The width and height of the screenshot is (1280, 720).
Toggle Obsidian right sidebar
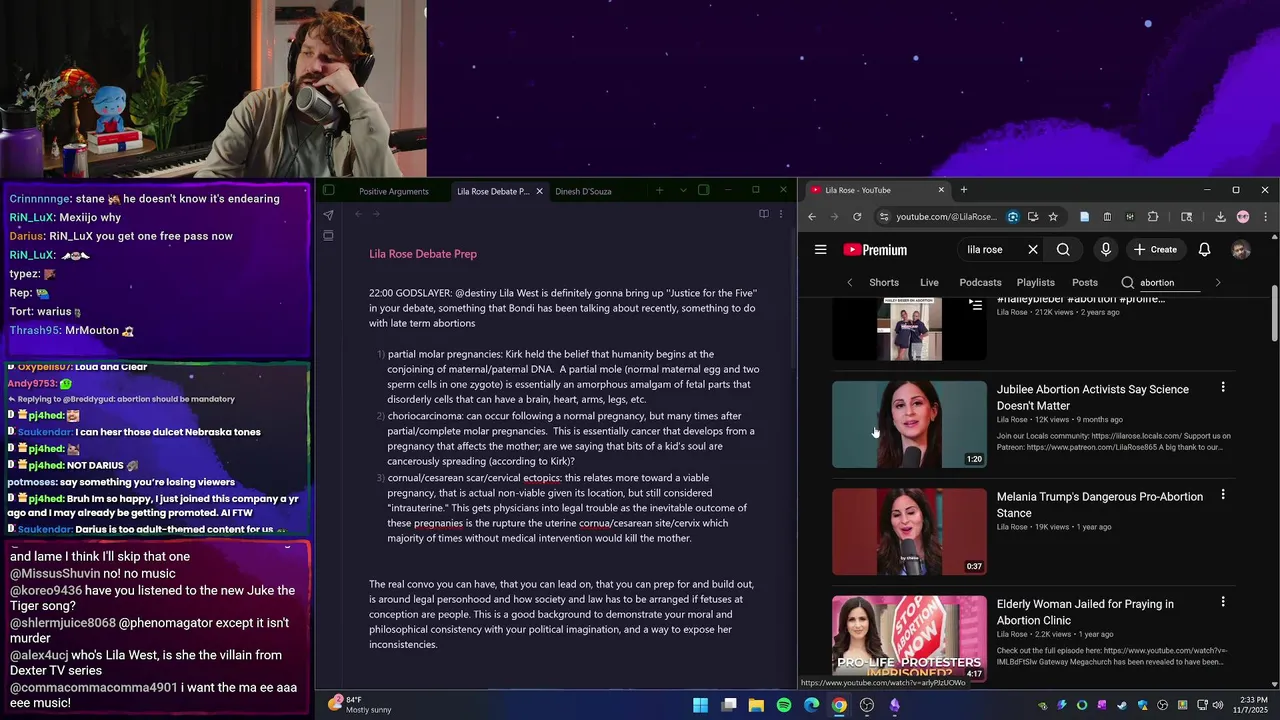tap(703, 190)
